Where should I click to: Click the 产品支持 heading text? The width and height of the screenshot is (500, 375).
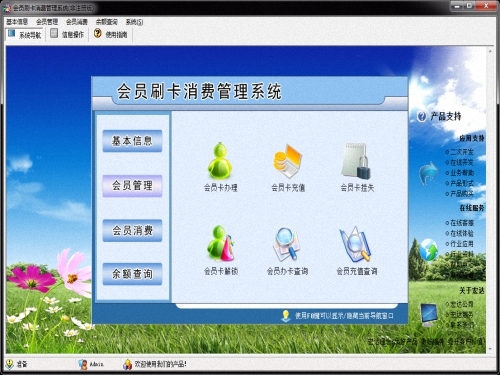tap(446, 116)
